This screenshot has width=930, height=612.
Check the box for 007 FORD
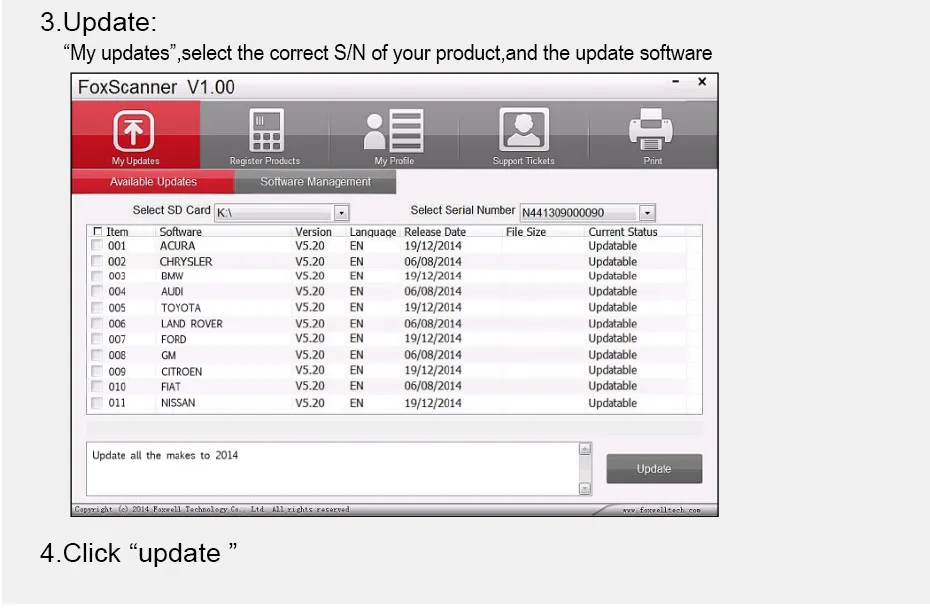point(96,339)
